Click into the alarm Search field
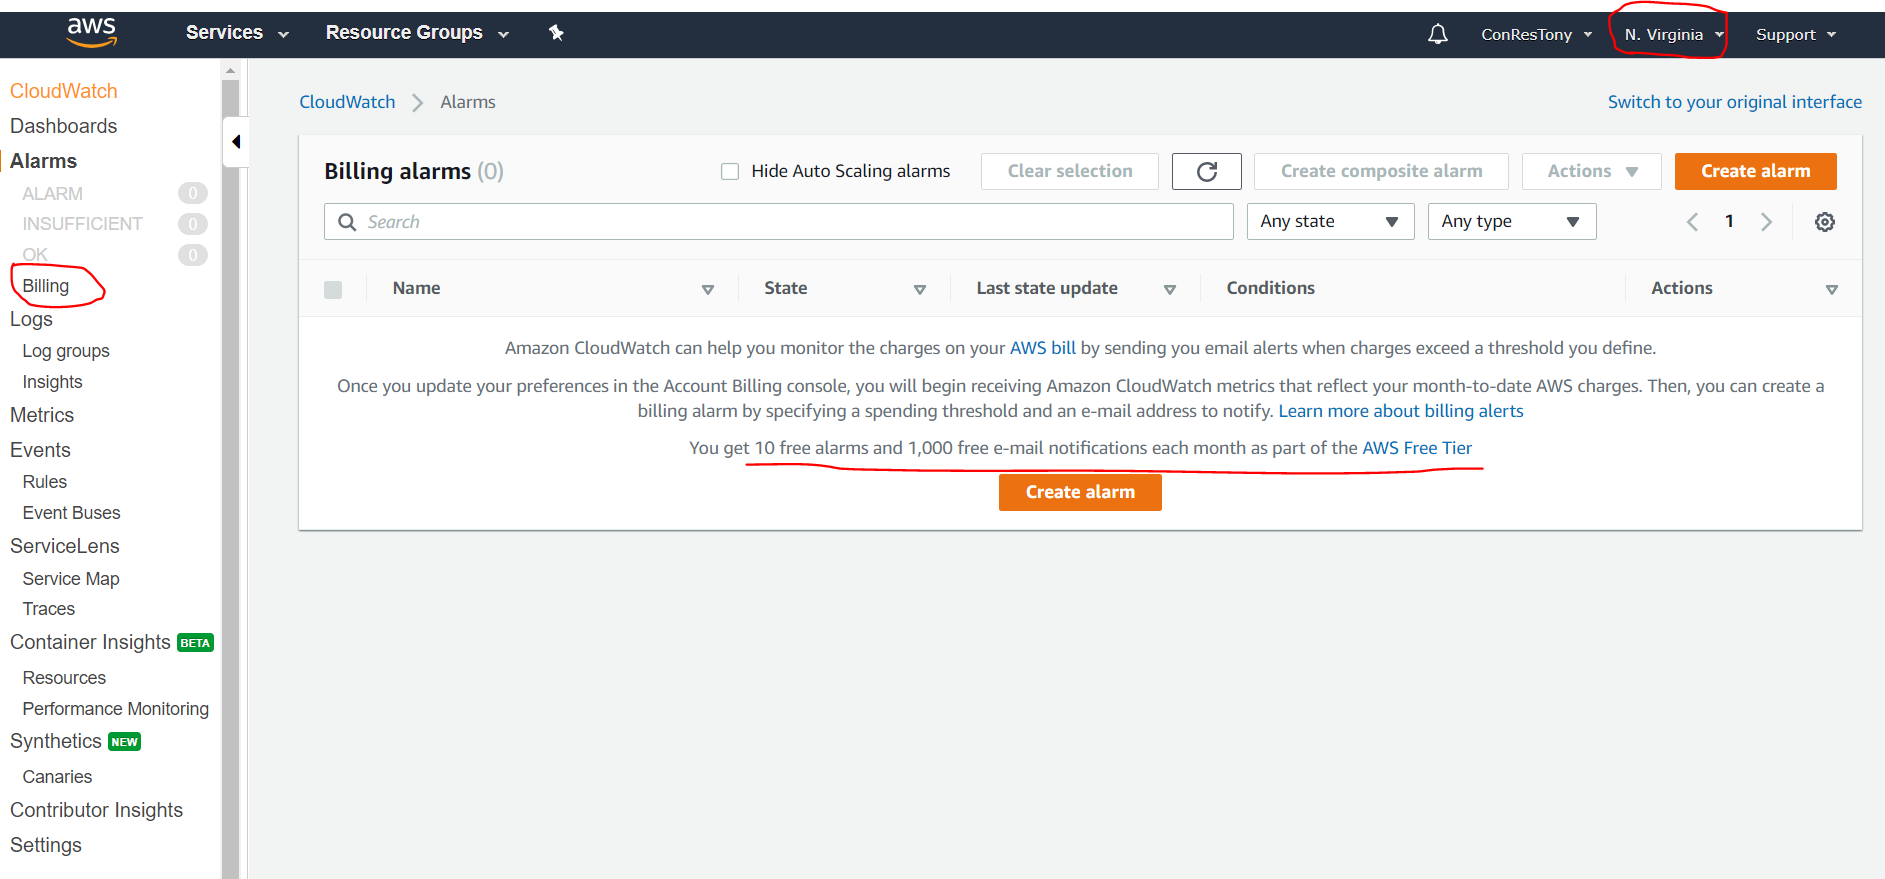Viewport: 1885px width, 879px height. pos(778,222)
